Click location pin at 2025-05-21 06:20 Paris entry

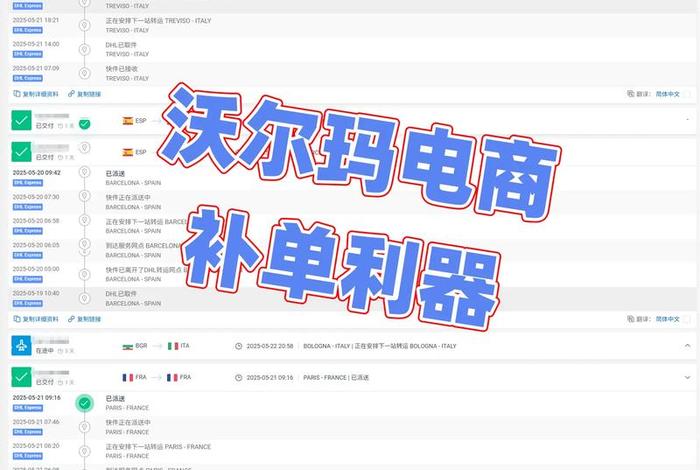84,452
